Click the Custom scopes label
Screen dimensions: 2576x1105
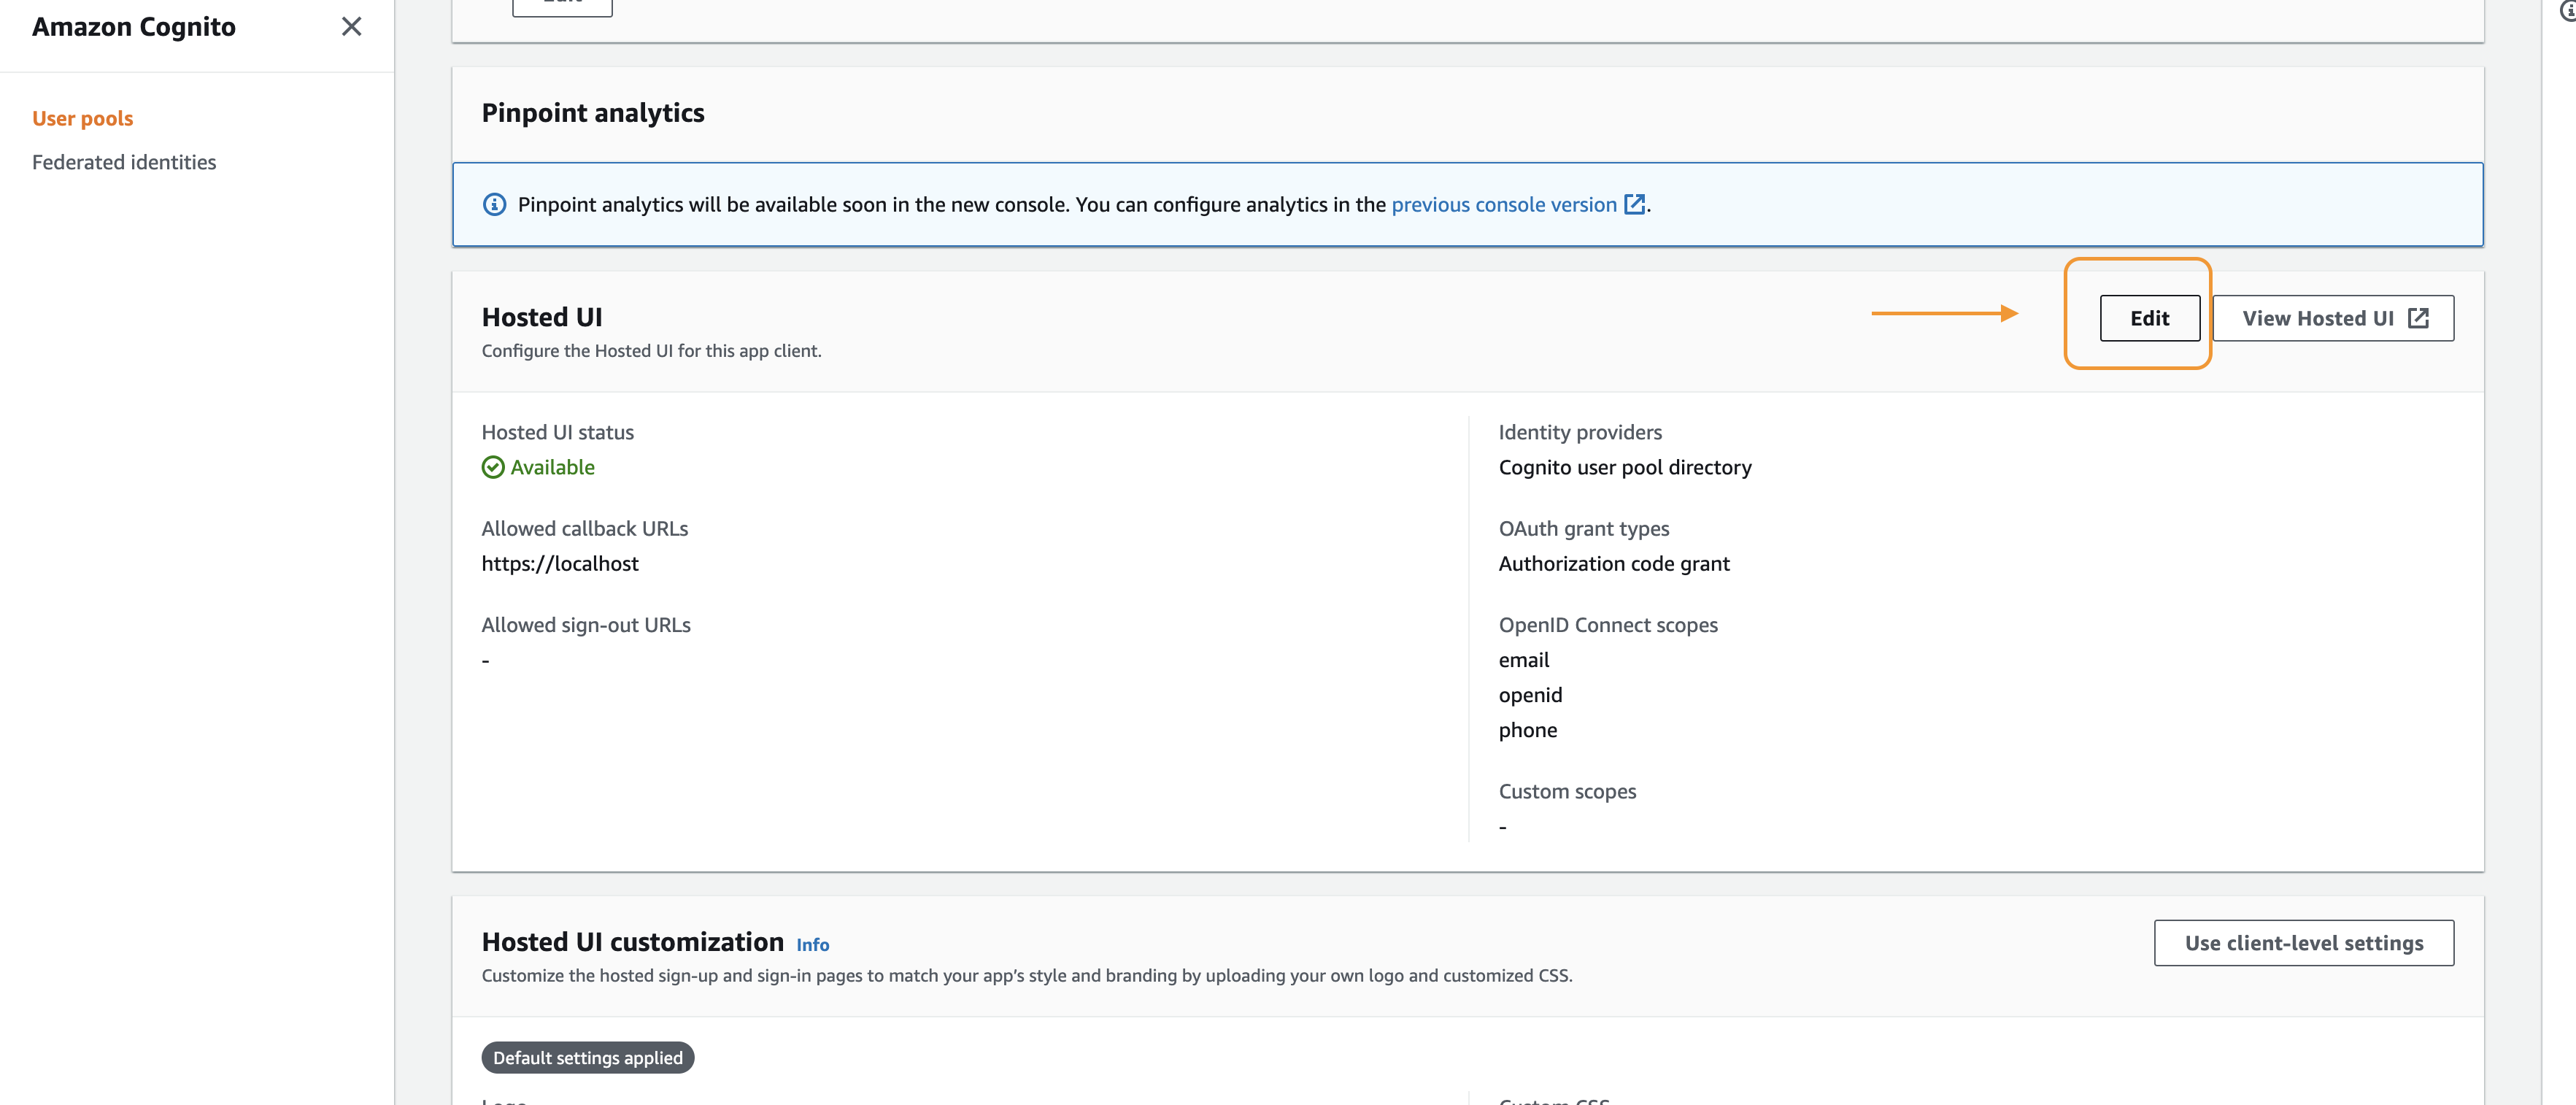click(x=1567, y=791)
